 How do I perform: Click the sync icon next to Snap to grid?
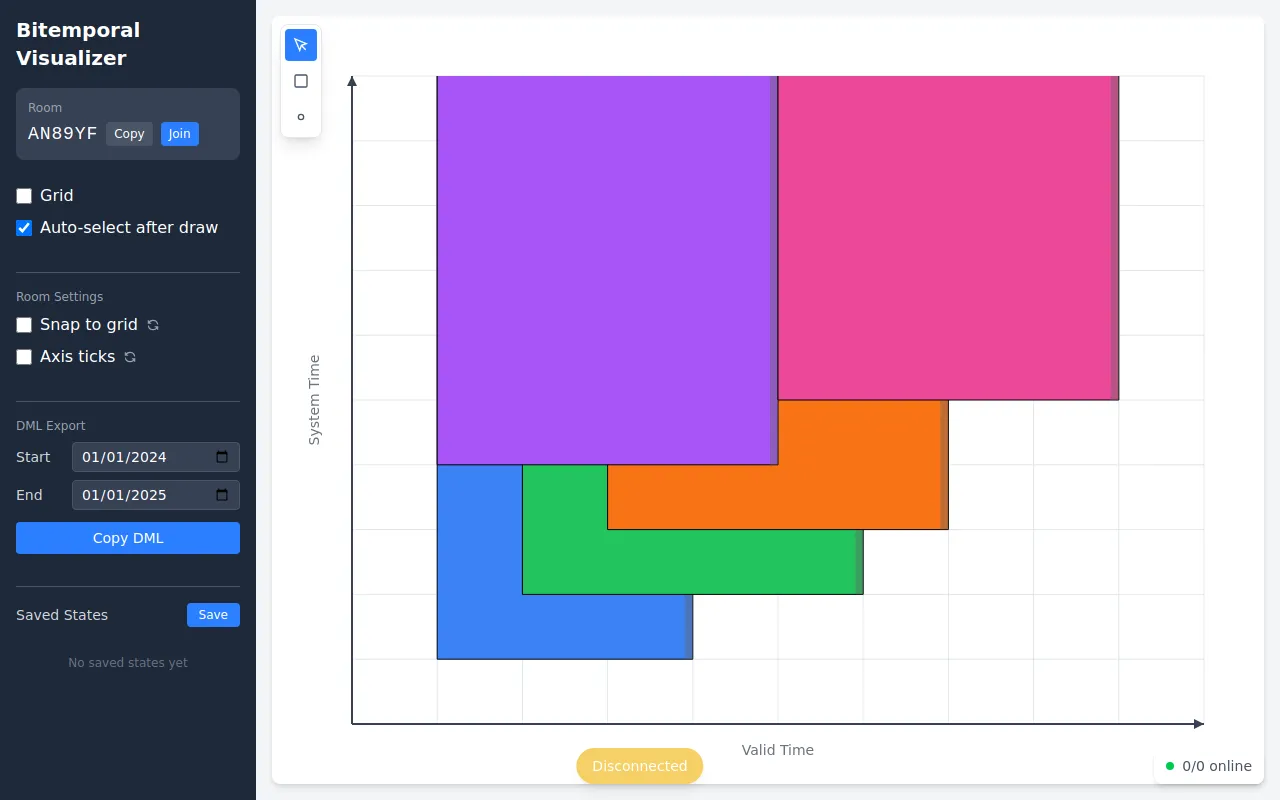pyautogui.click(x=152, y=325)
